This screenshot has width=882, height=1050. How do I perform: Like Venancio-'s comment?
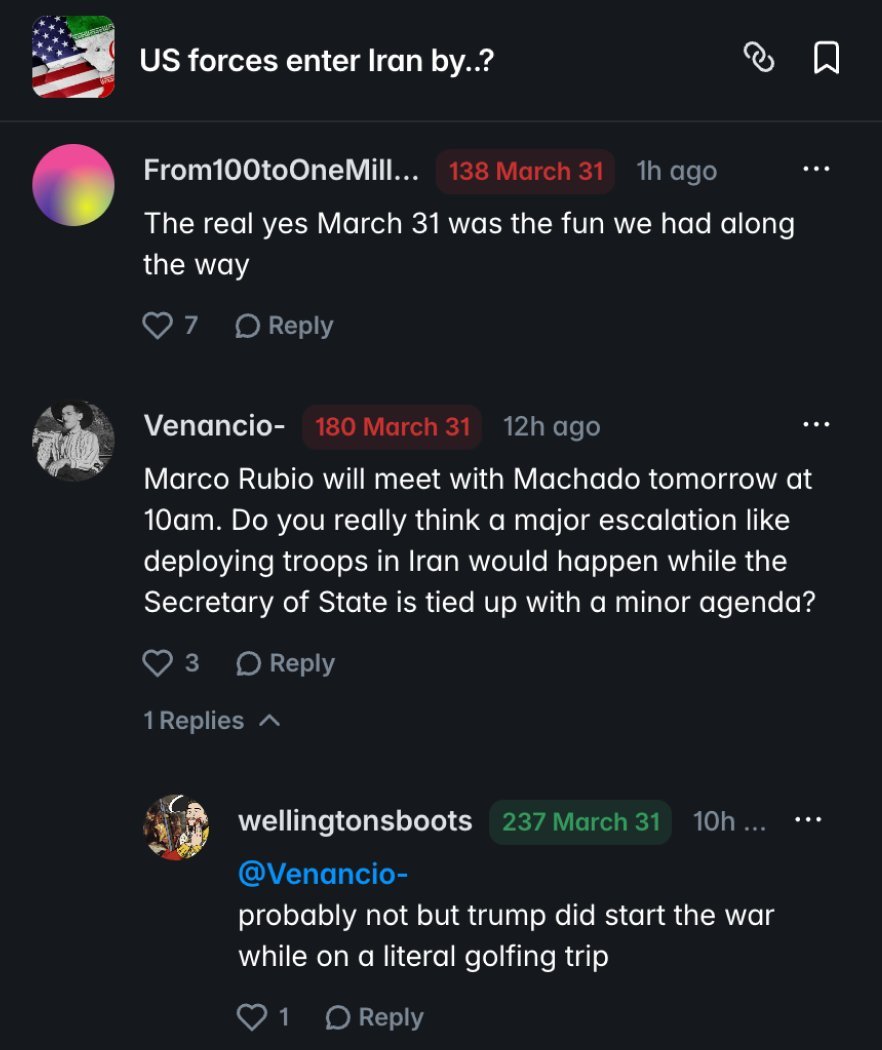(160, 662)
